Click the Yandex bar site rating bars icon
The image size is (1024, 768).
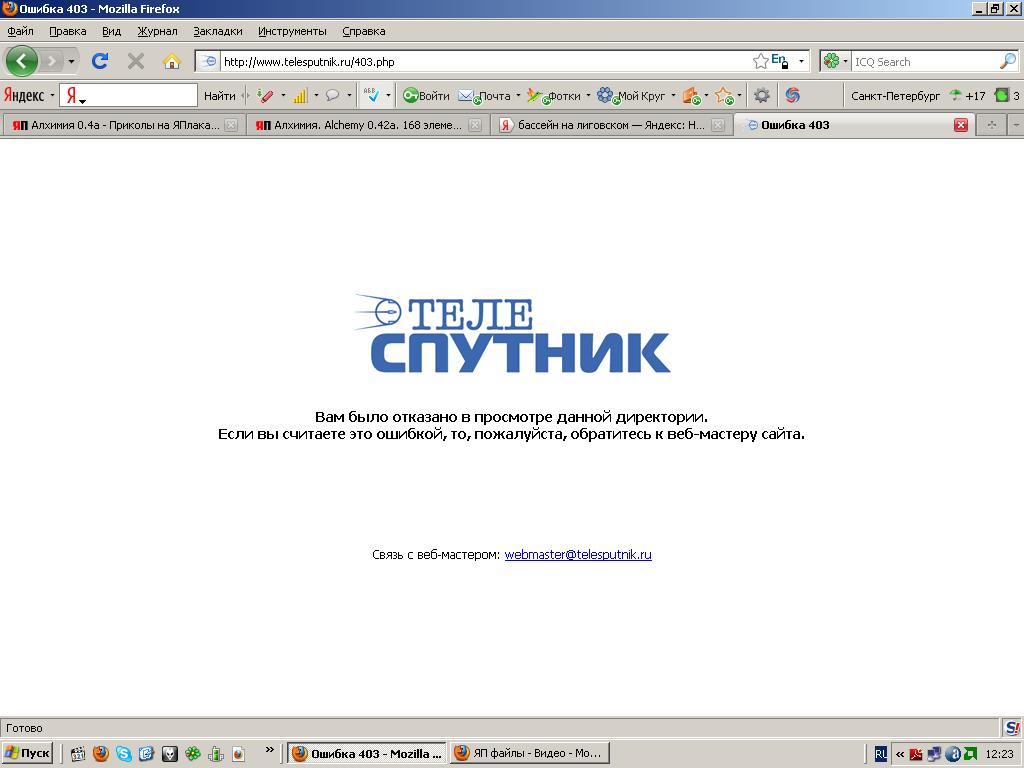[x=300, y=96]
